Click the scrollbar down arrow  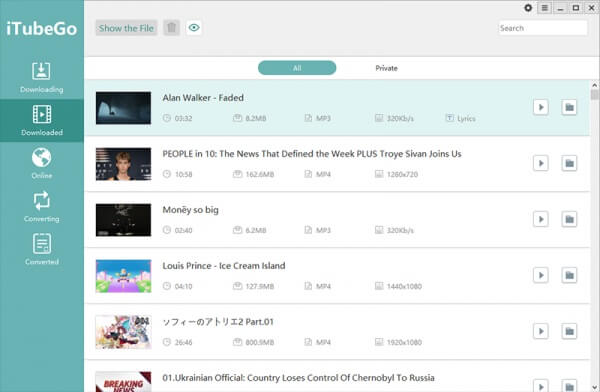(x=594, y=387)
